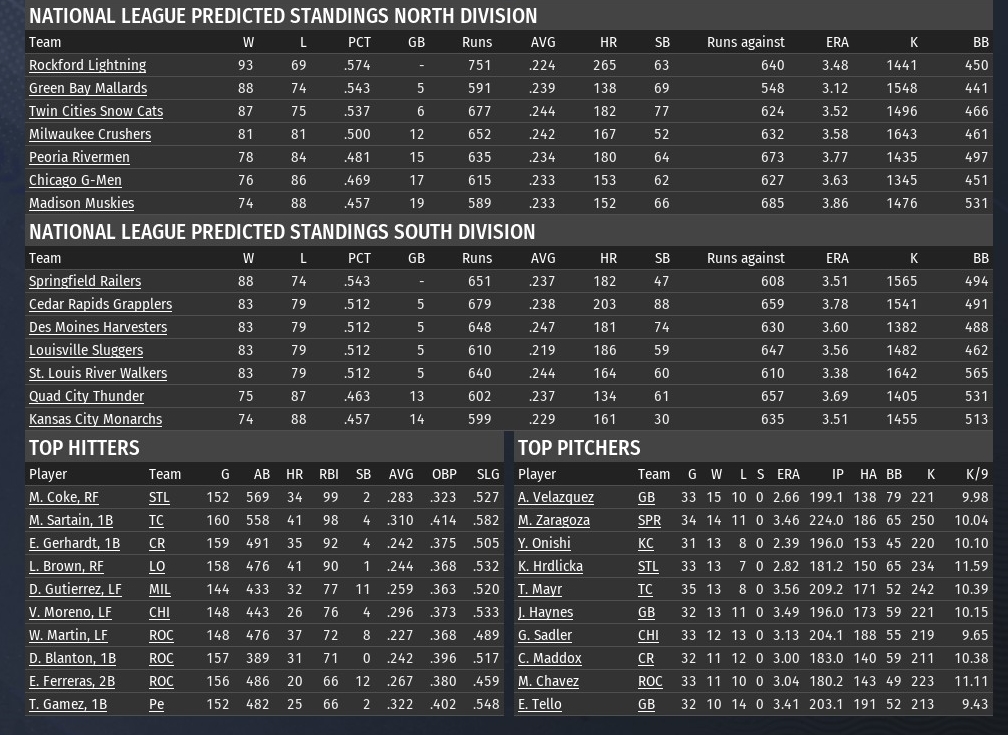Open M. Sartain, 1B player page
The width and height of the screenshot is (1008, 735).
click(71, 520)
